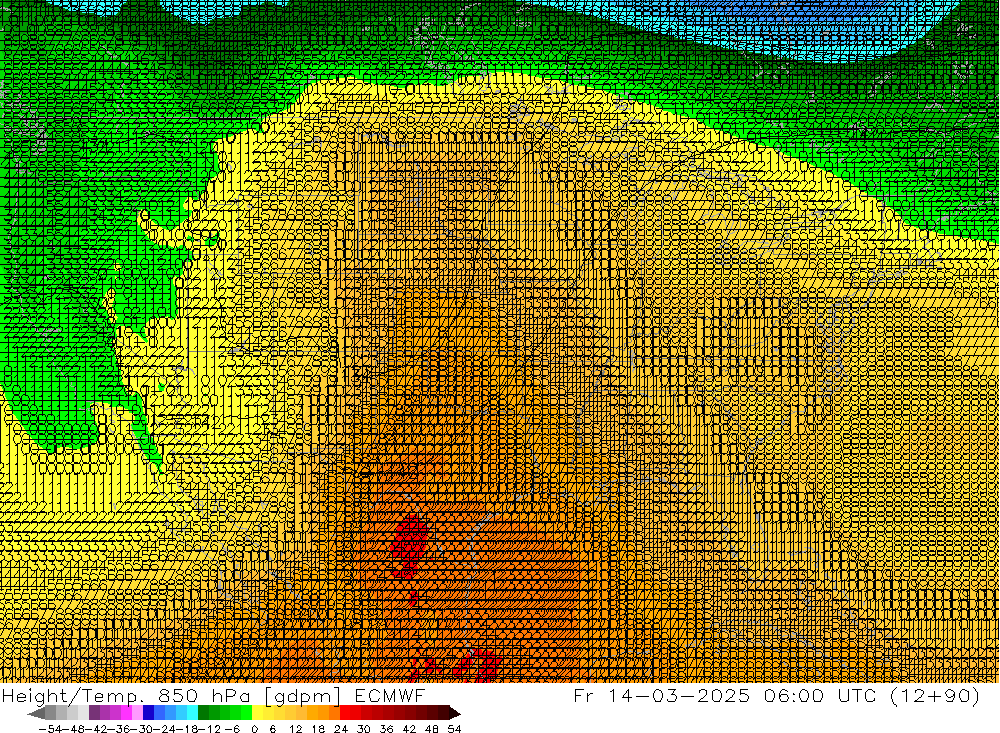Screen dimensions: 1000x733
Task: Pick the dark blue swatch in the legend
Action: [x=148, y=713]
